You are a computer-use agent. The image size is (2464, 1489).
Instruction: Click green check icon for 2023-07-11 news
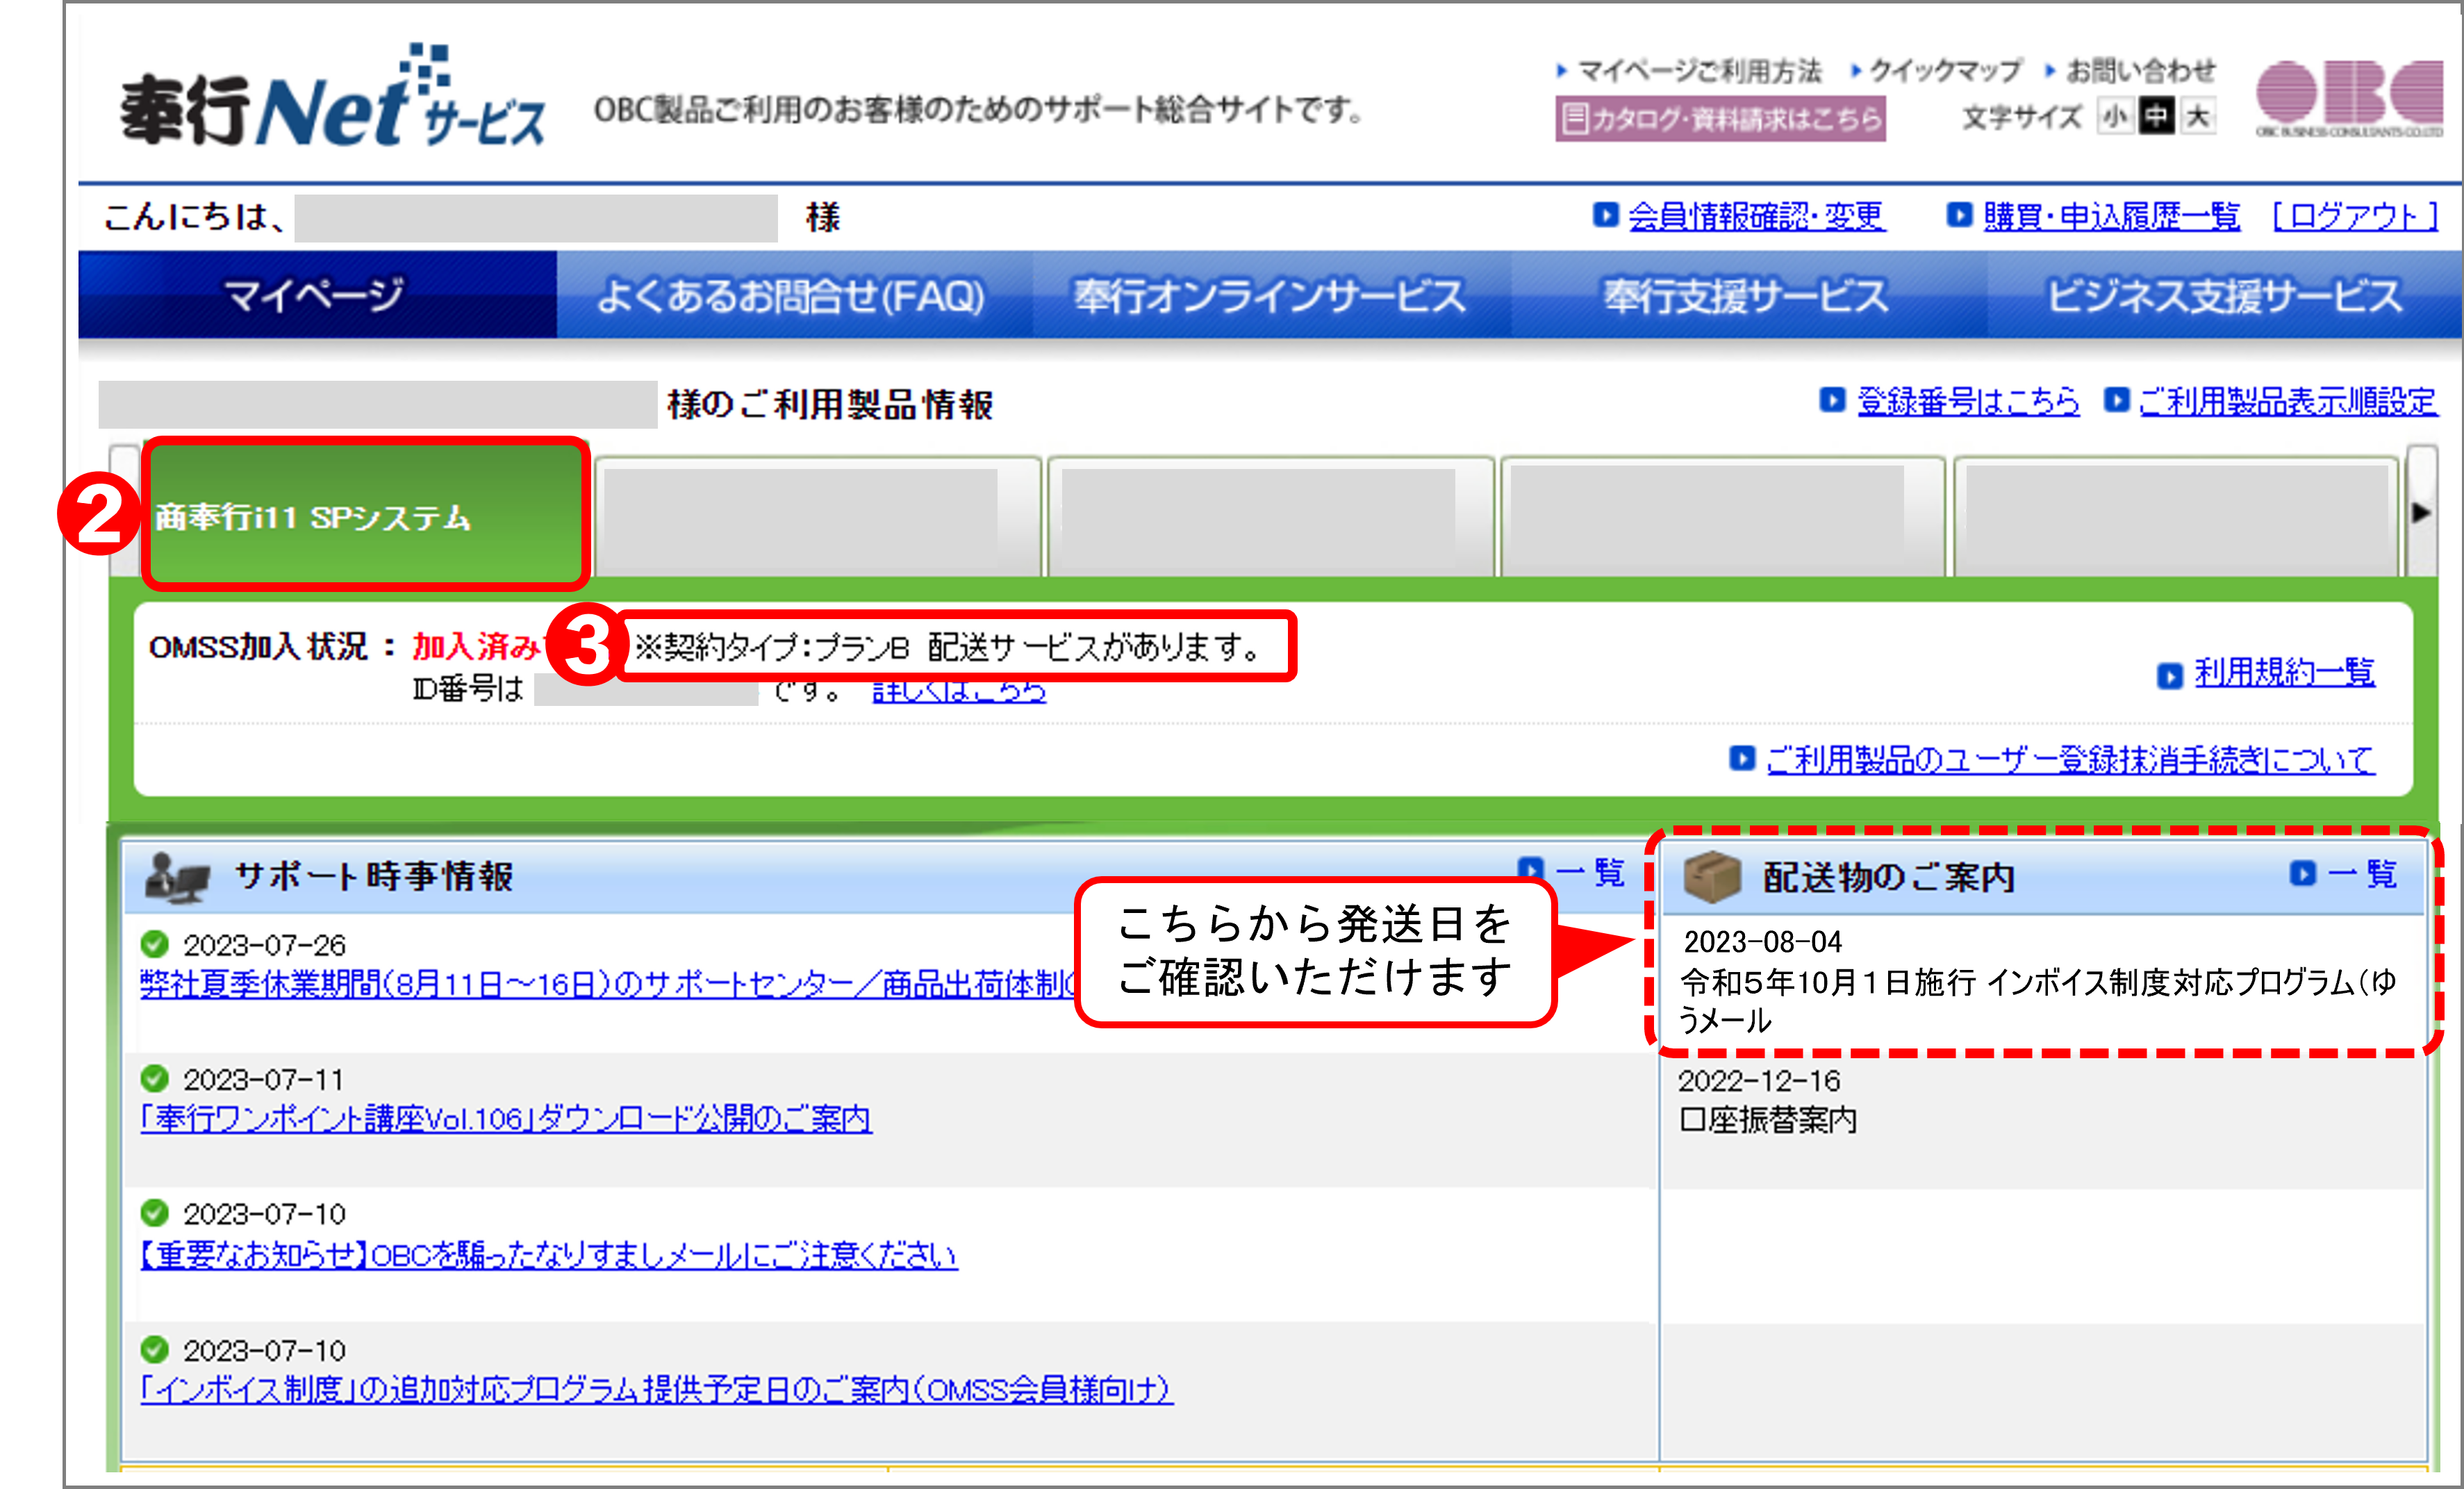(x=155, y=1078)
